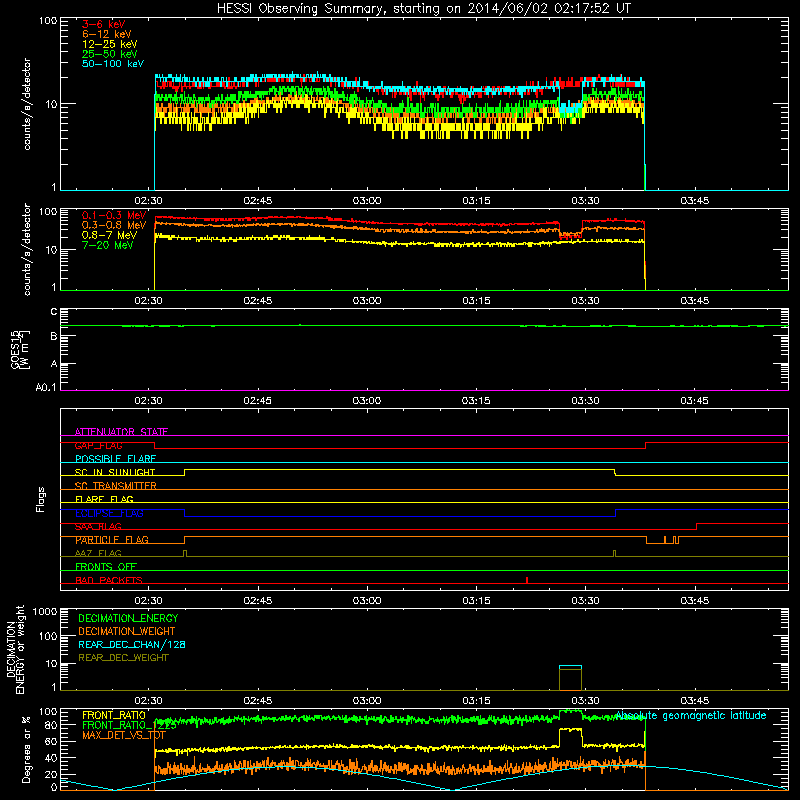
Task: Click the 7-20 MeV legend label
Action: pos(108,245)
